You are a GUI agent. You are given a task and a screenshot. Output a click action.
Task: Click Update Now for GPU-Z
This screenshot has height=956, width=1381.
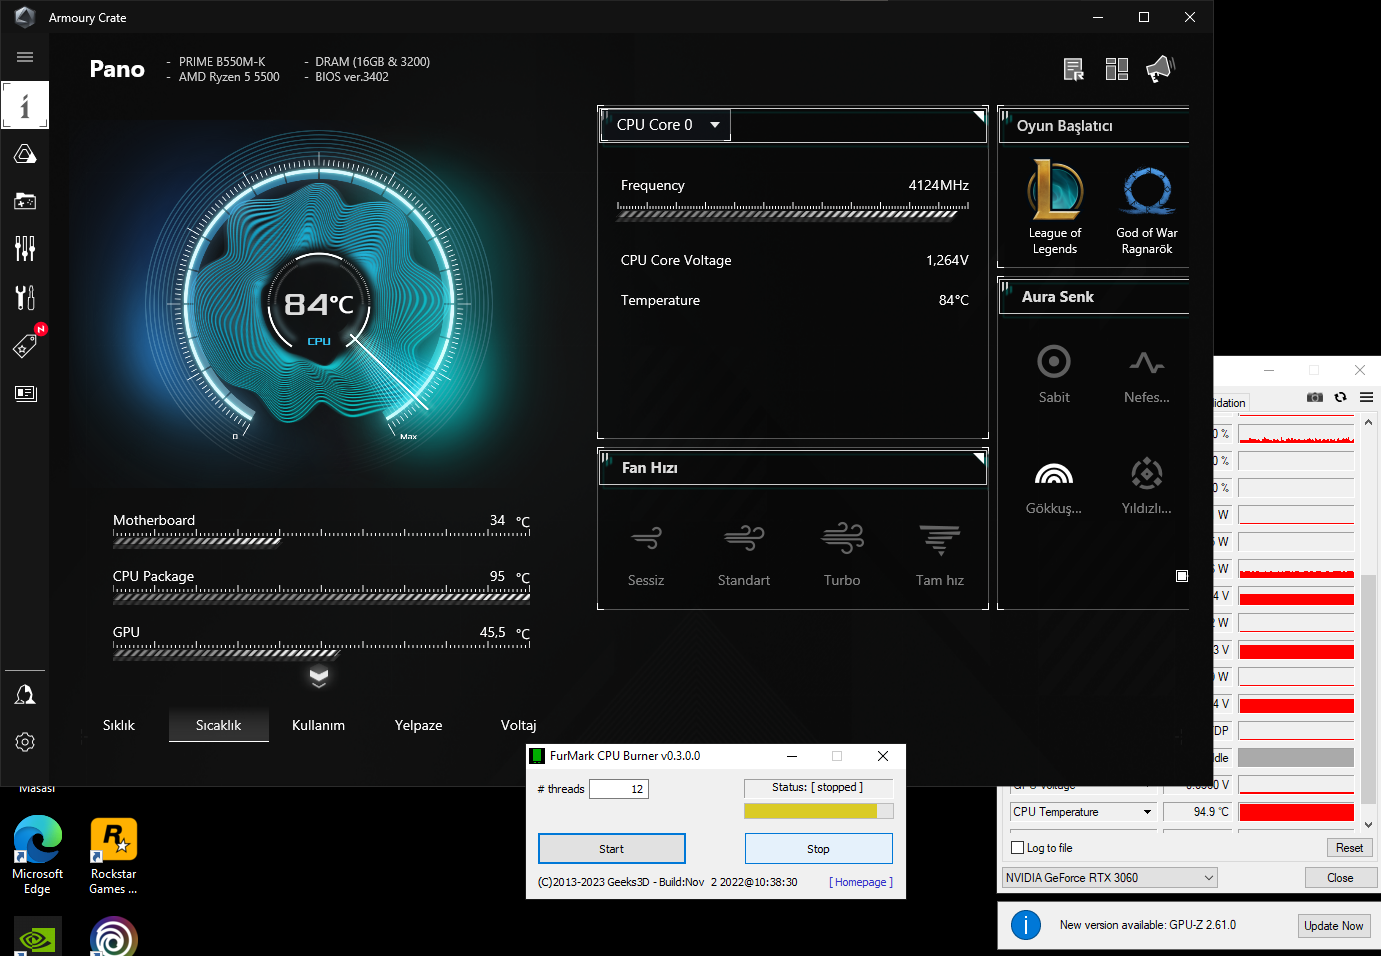pyautogui.click(x=1333, y=926)
